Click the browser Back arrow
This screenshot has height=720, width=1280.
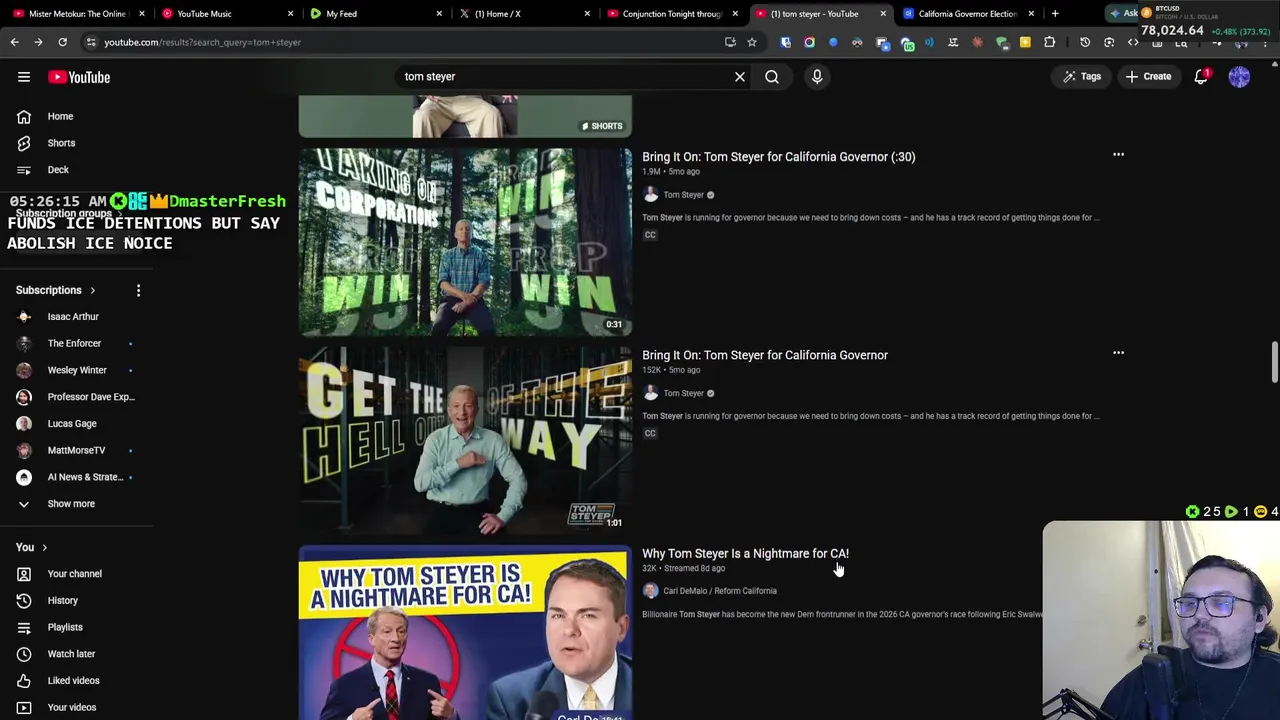point(14,42)
